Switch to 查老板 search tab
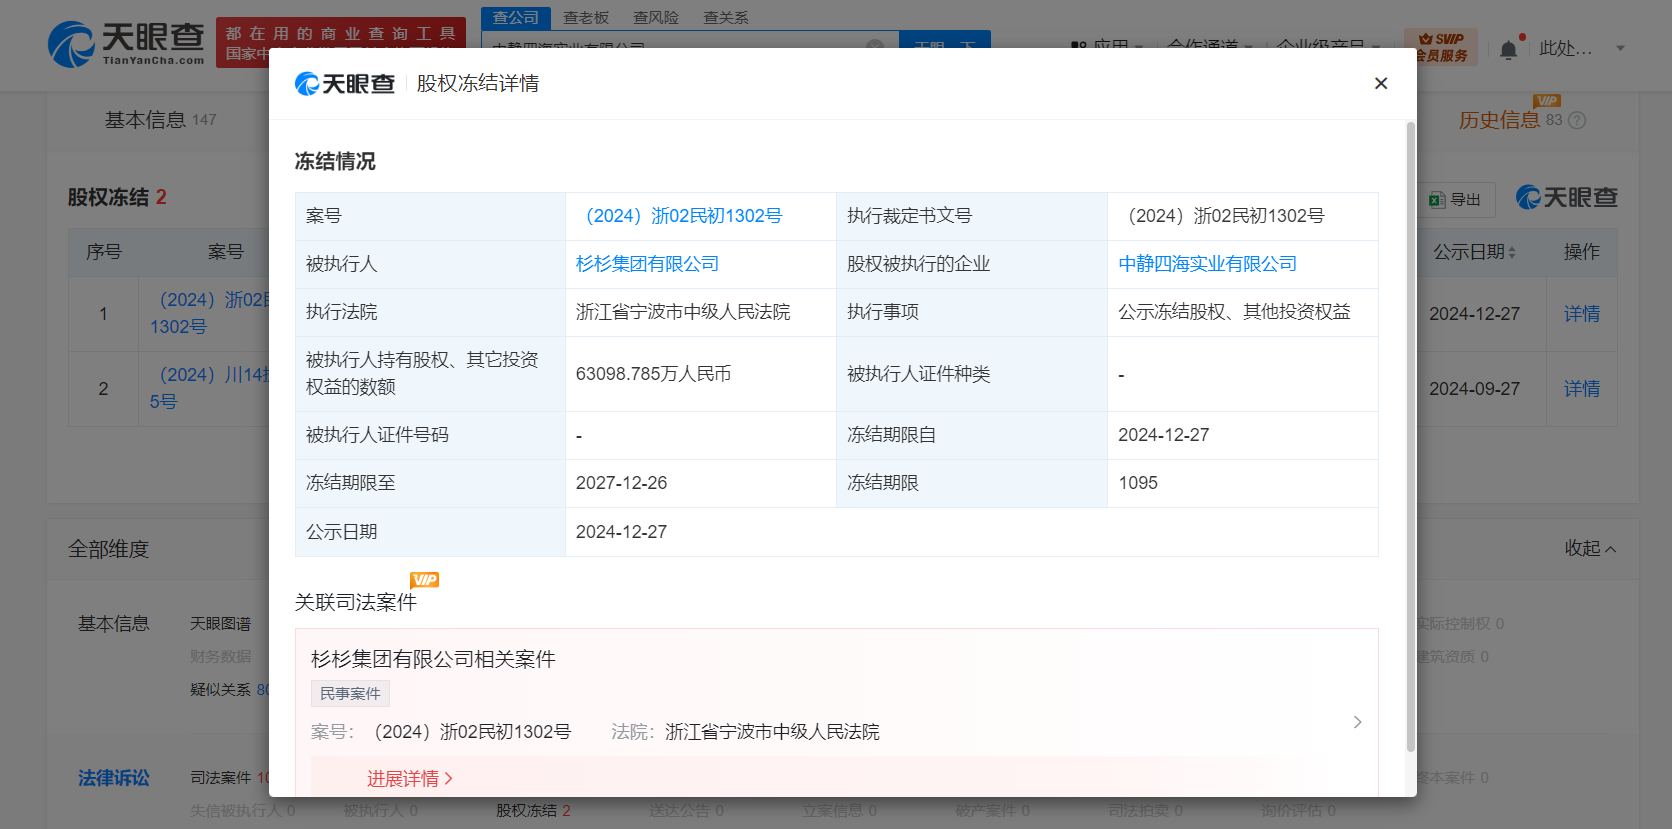Screen dimensions: 1672x829 pyautogui.click(x=586, y=18)
